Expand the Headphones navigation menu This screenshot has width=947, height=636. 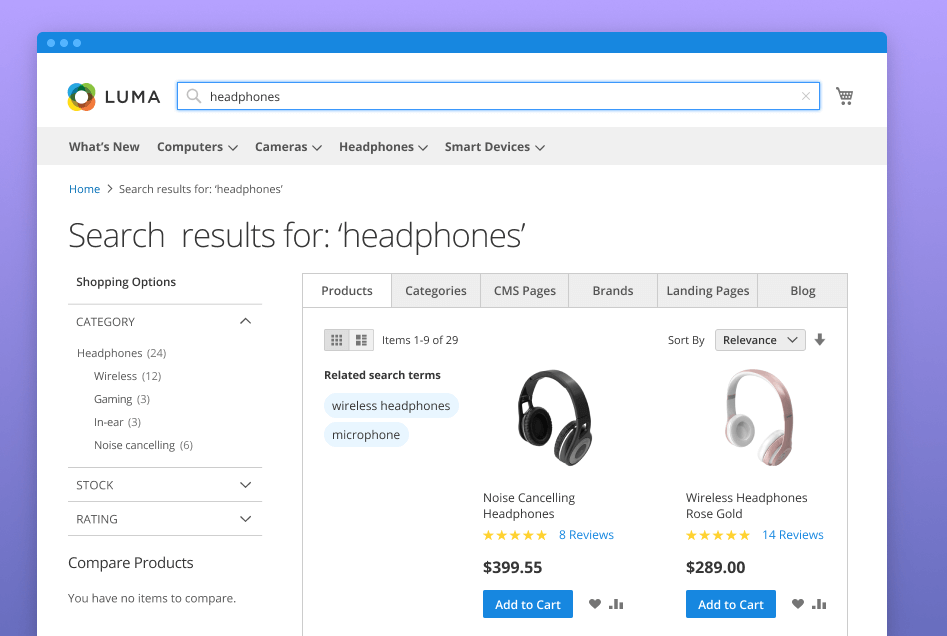(x=383, y=147)
